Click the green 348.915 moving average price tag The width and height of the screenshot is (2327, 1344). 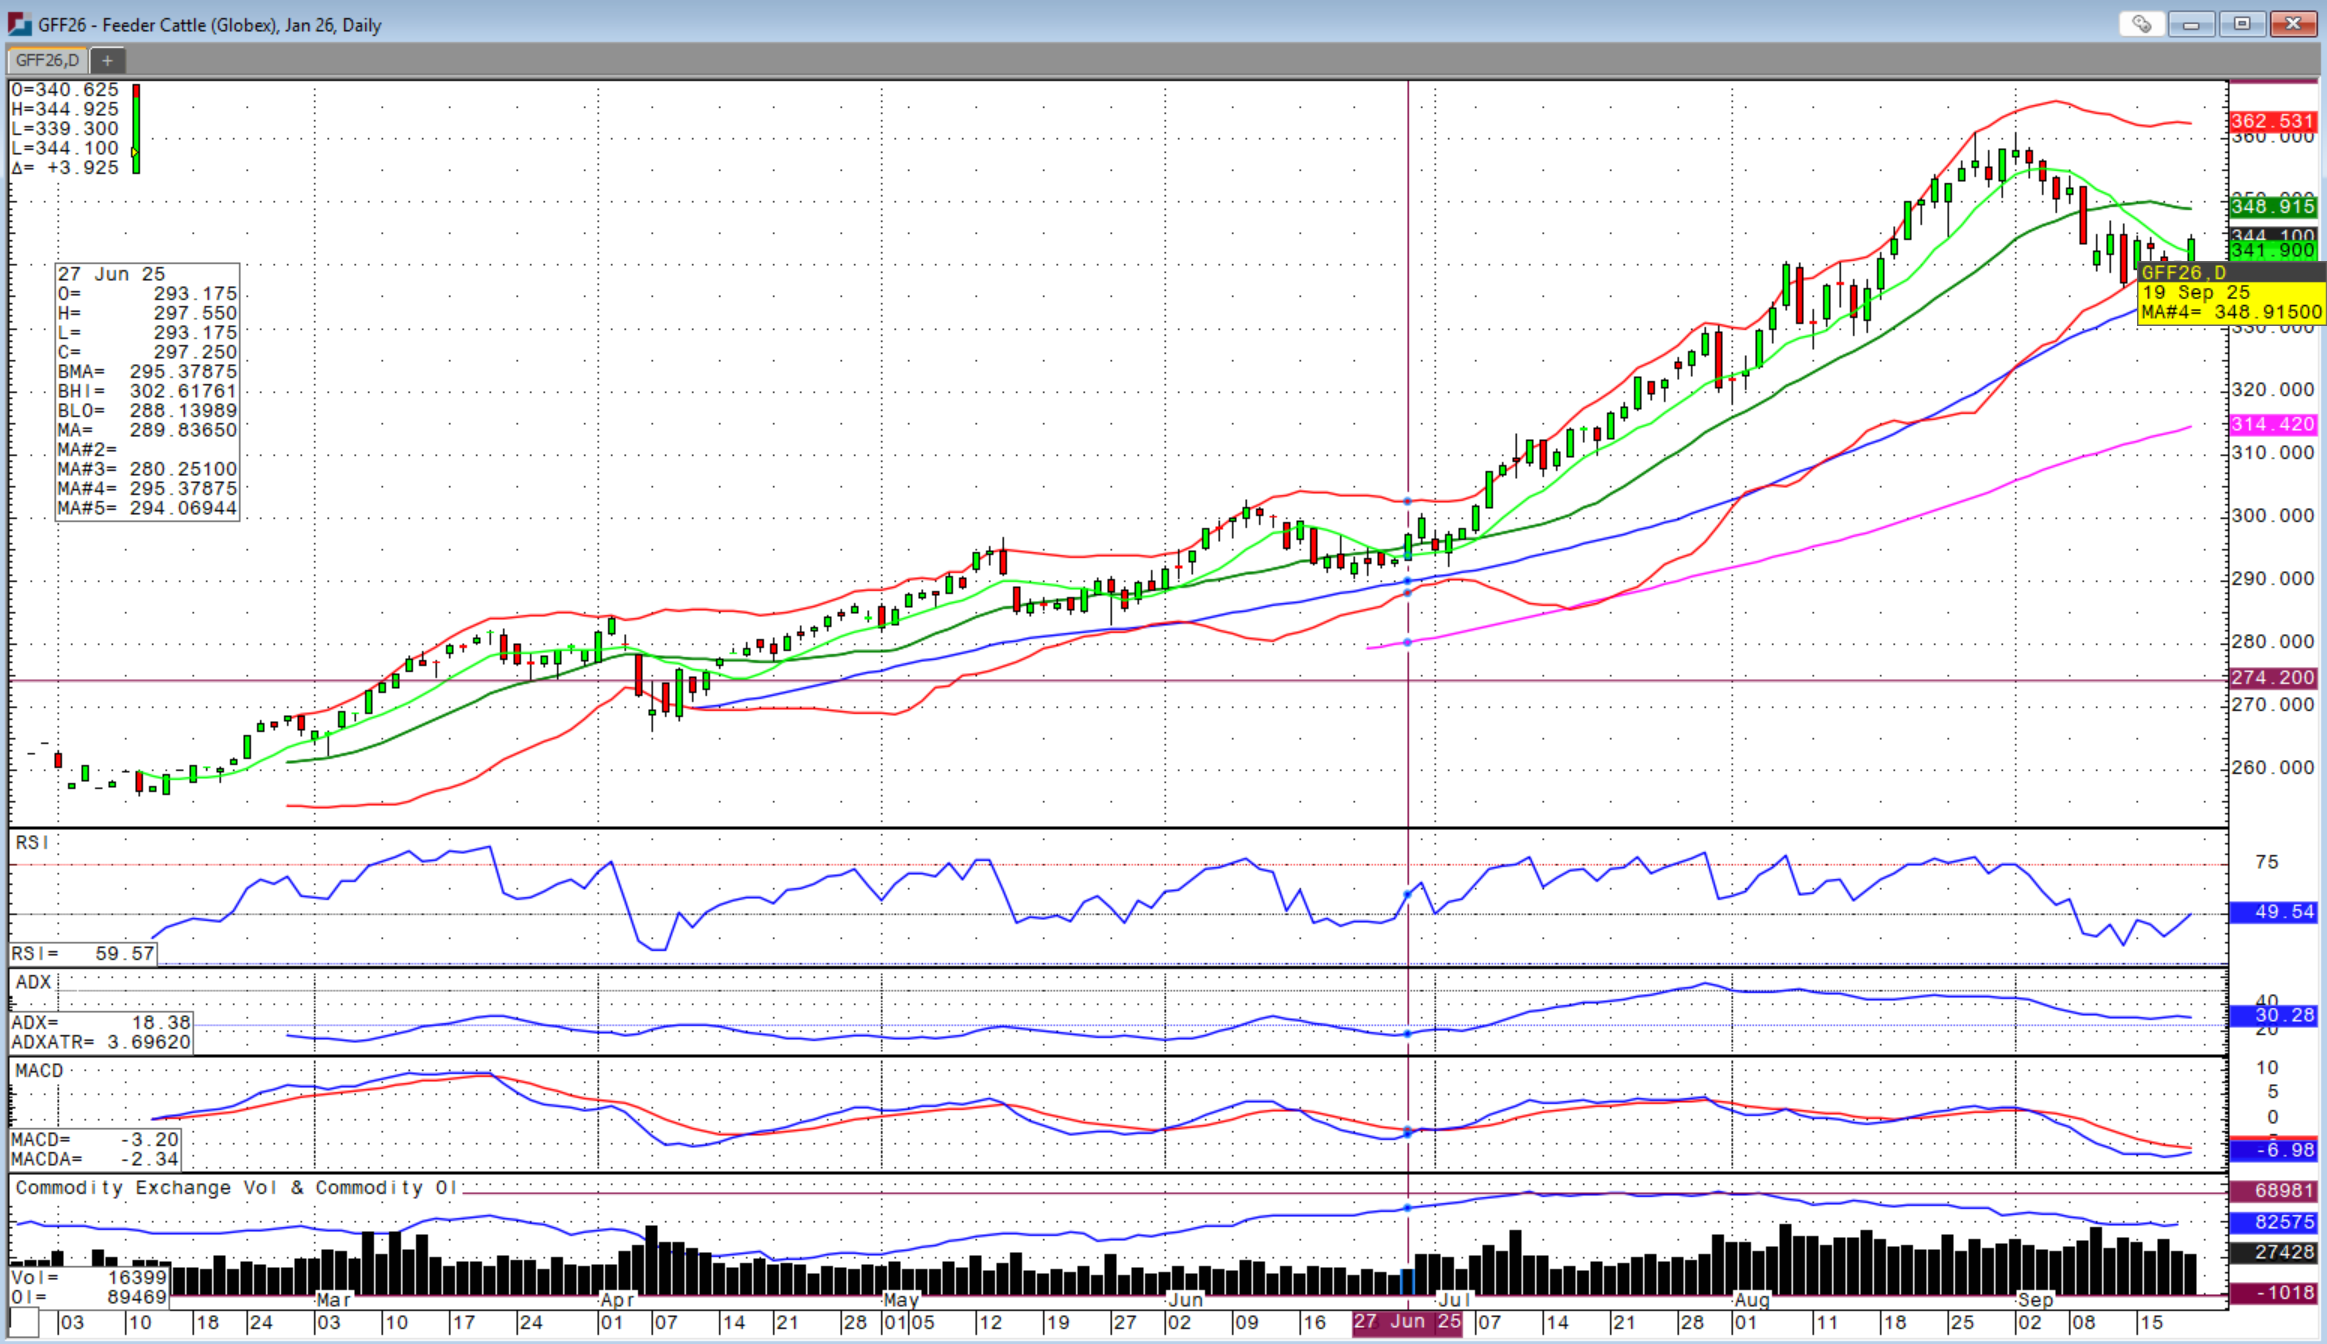click(2272, 206)
